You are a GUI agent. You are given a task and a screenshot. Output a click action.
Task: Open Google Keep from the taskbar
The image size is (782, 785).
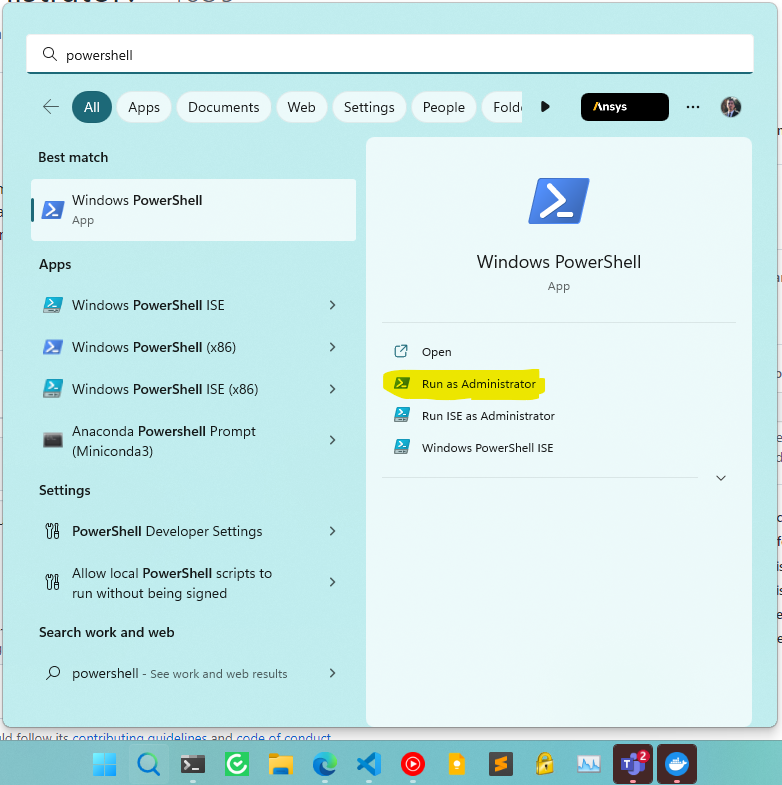click(457, 764)
